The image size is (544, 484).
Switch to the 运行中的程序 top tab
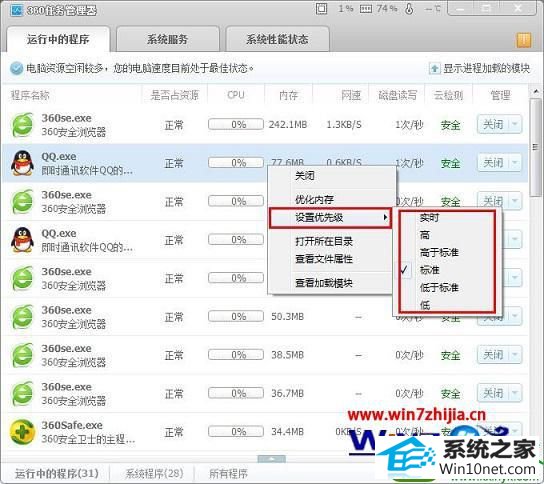point(58,39)
